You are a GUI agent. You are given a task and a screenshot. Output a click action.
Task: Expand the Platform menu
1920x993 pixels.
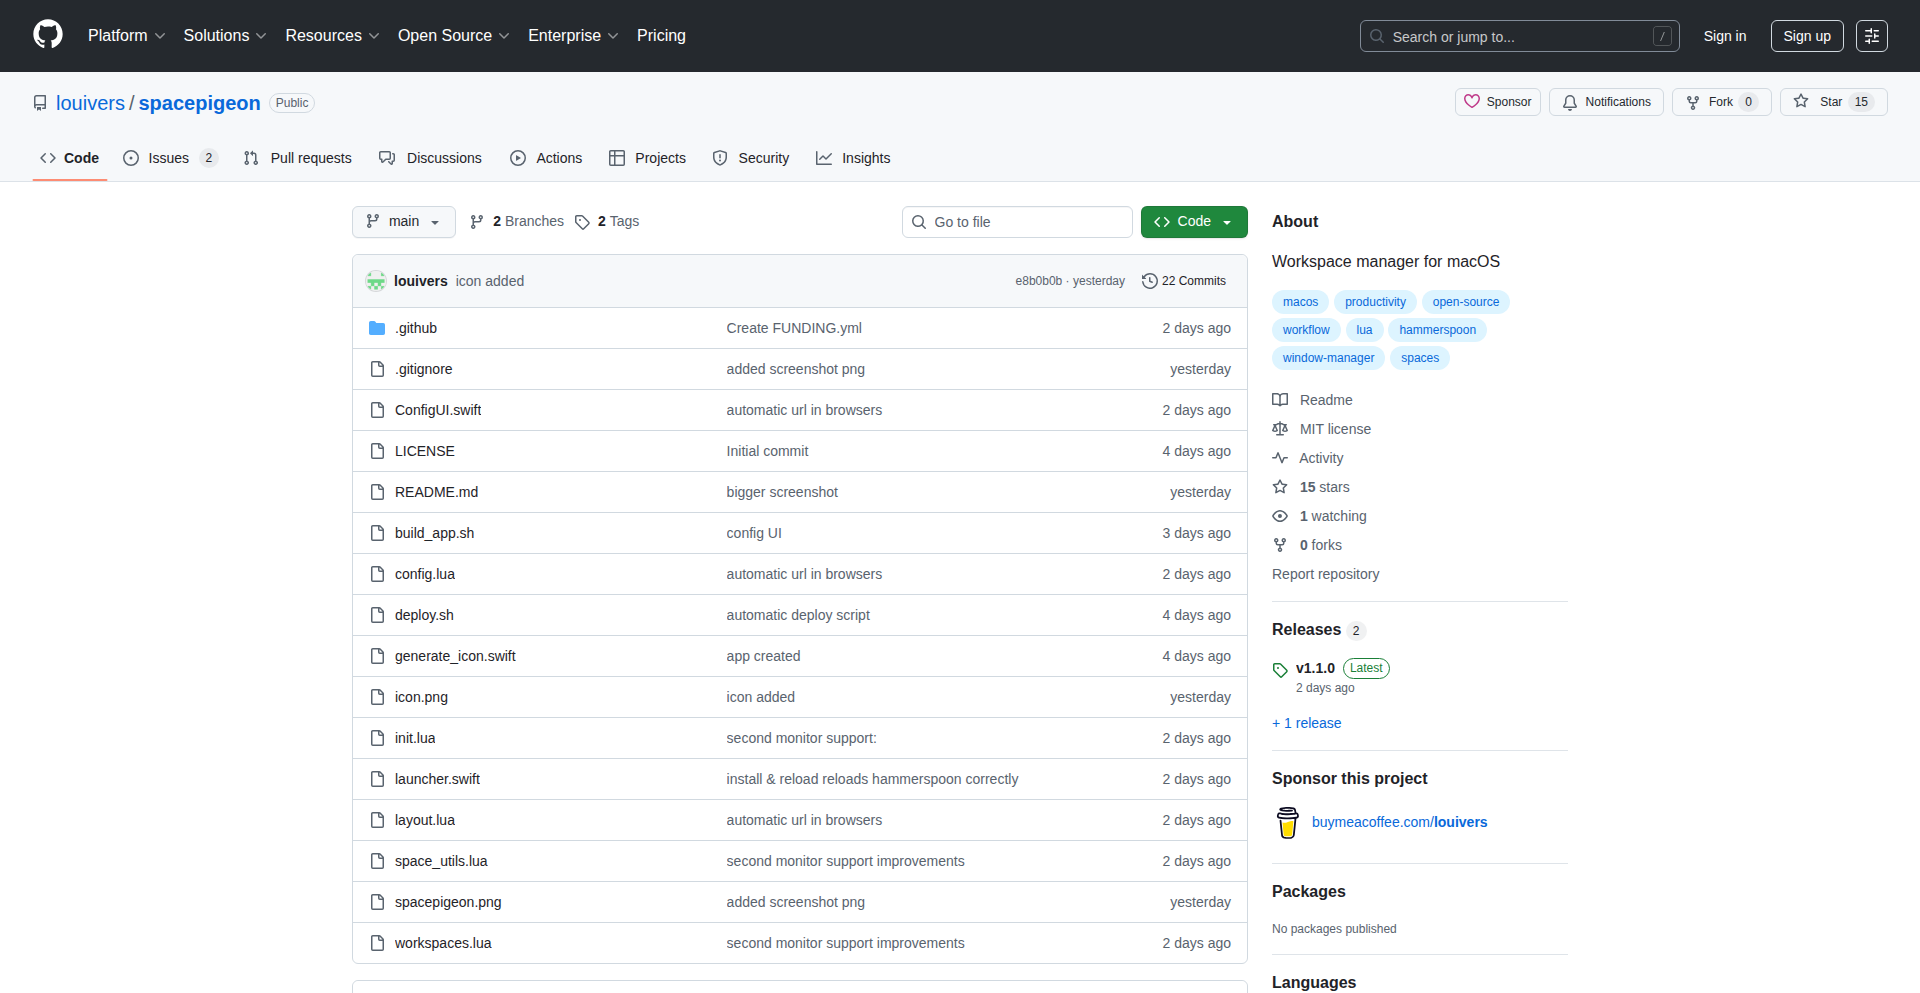click(126, 36)
